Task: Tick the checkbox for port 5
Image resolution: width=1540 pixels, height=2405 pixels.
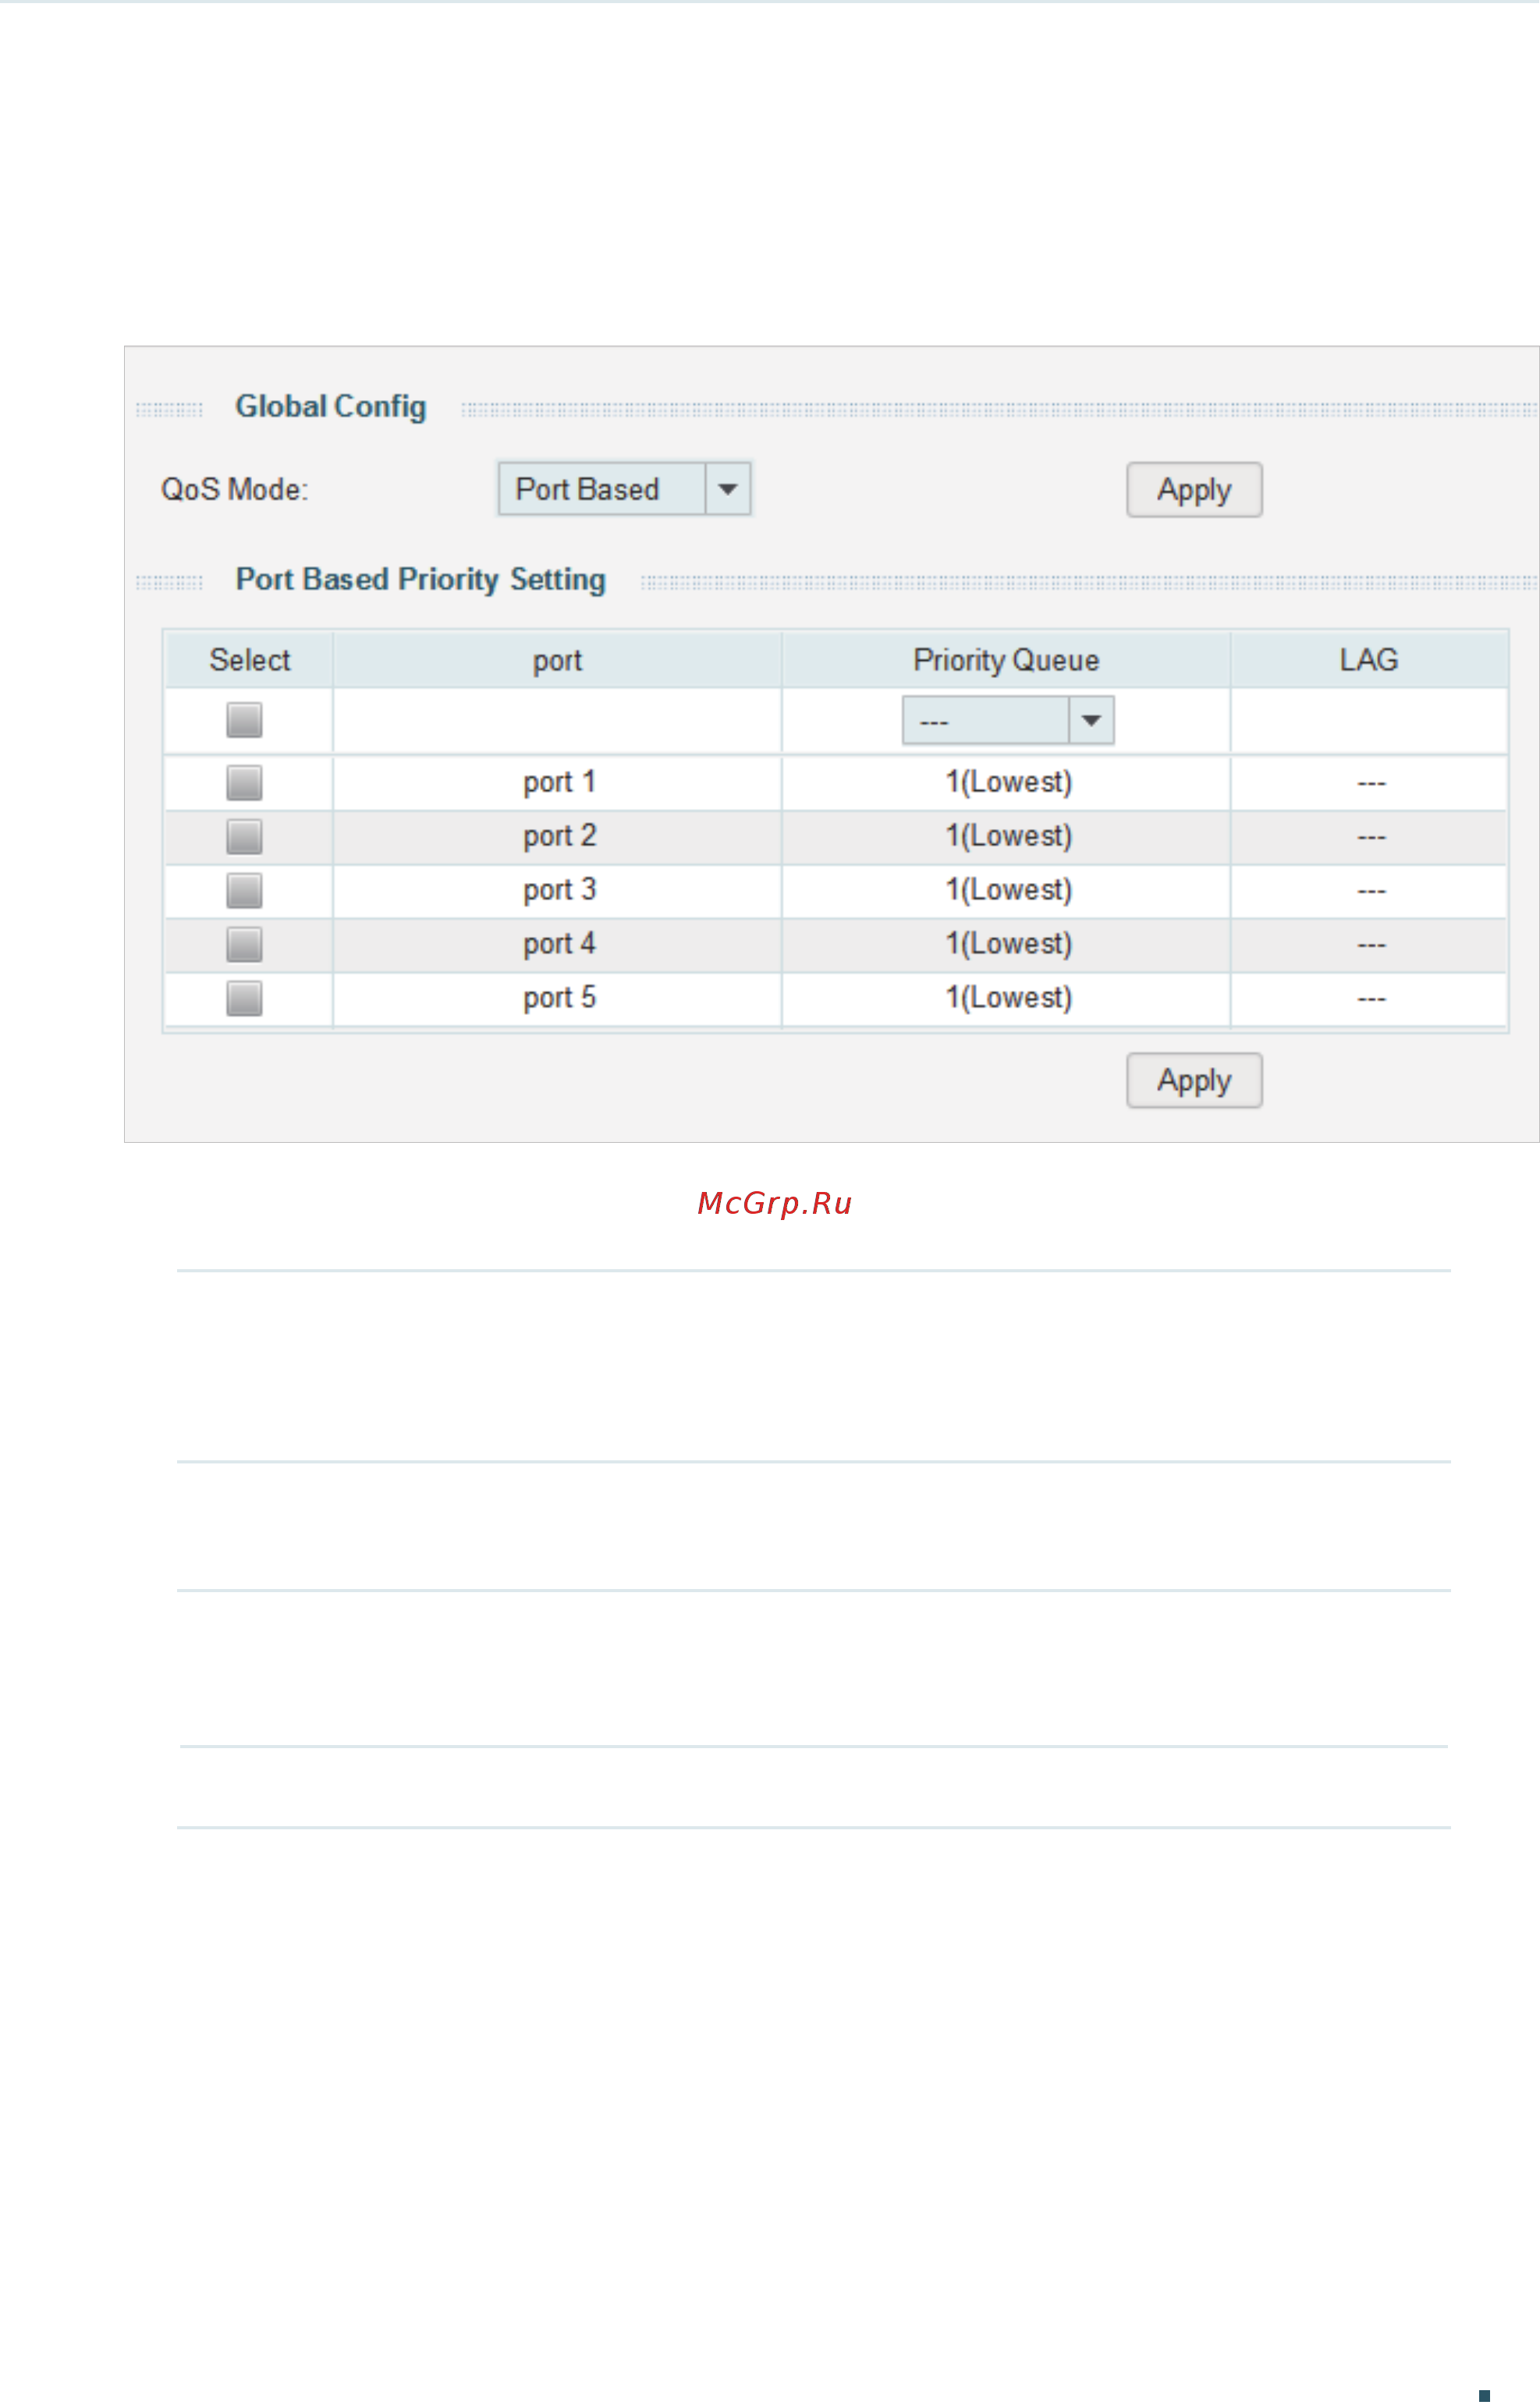Action: (244, 998)
